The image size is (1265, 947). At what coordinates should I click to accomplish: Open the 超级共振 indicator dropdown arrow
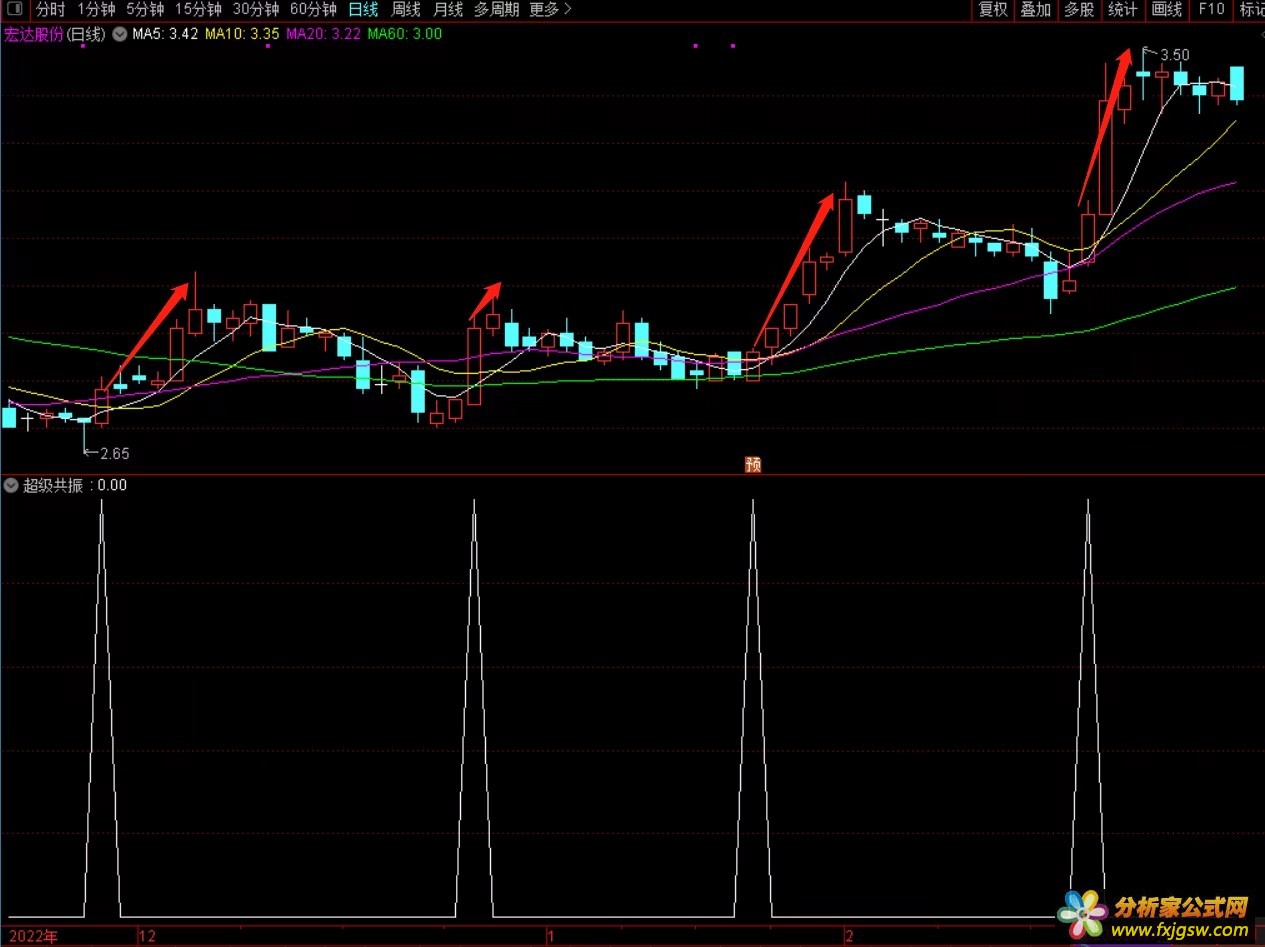[11, 486]
